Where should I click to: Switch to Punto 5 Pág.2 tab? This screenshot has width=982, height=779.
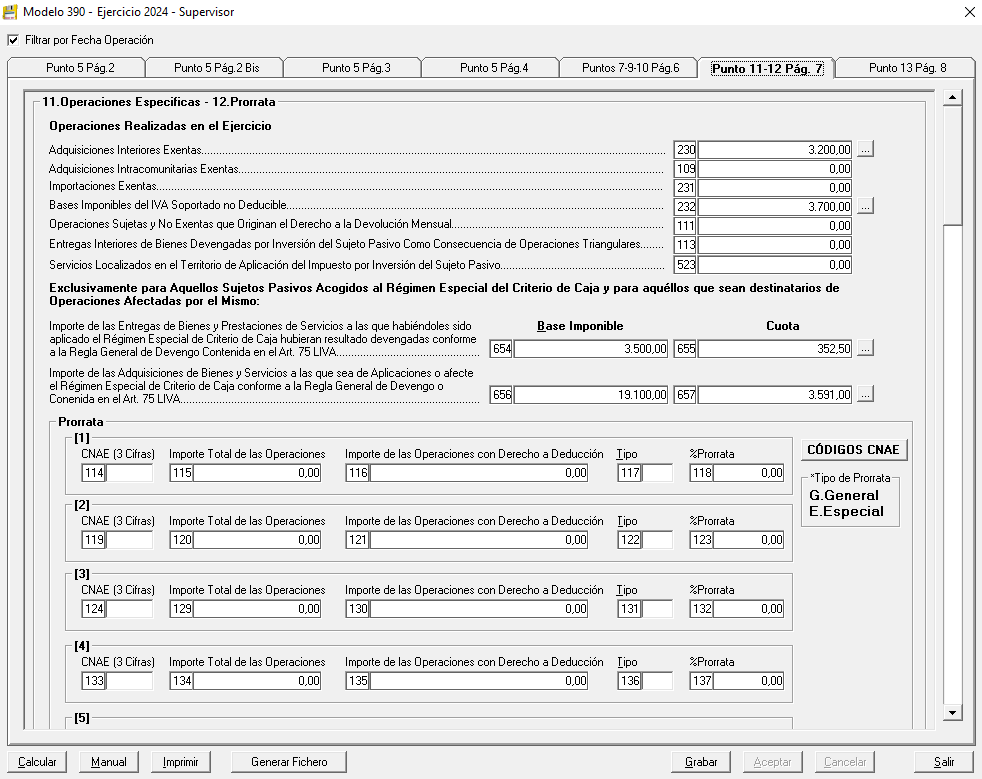pyautogui.click(x=77, y=68)
